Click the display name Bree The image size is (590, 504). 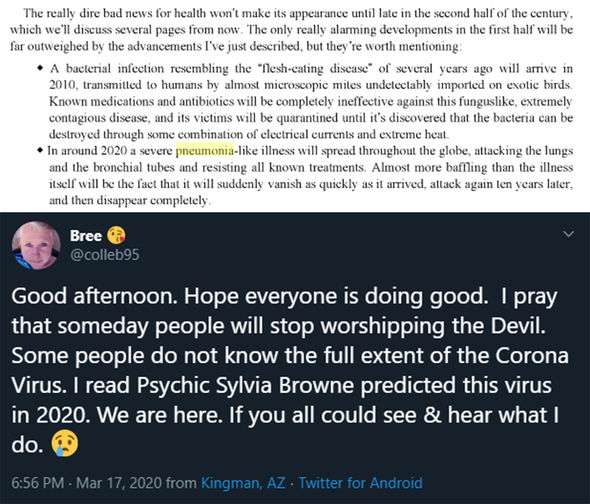tap(85, 236)
